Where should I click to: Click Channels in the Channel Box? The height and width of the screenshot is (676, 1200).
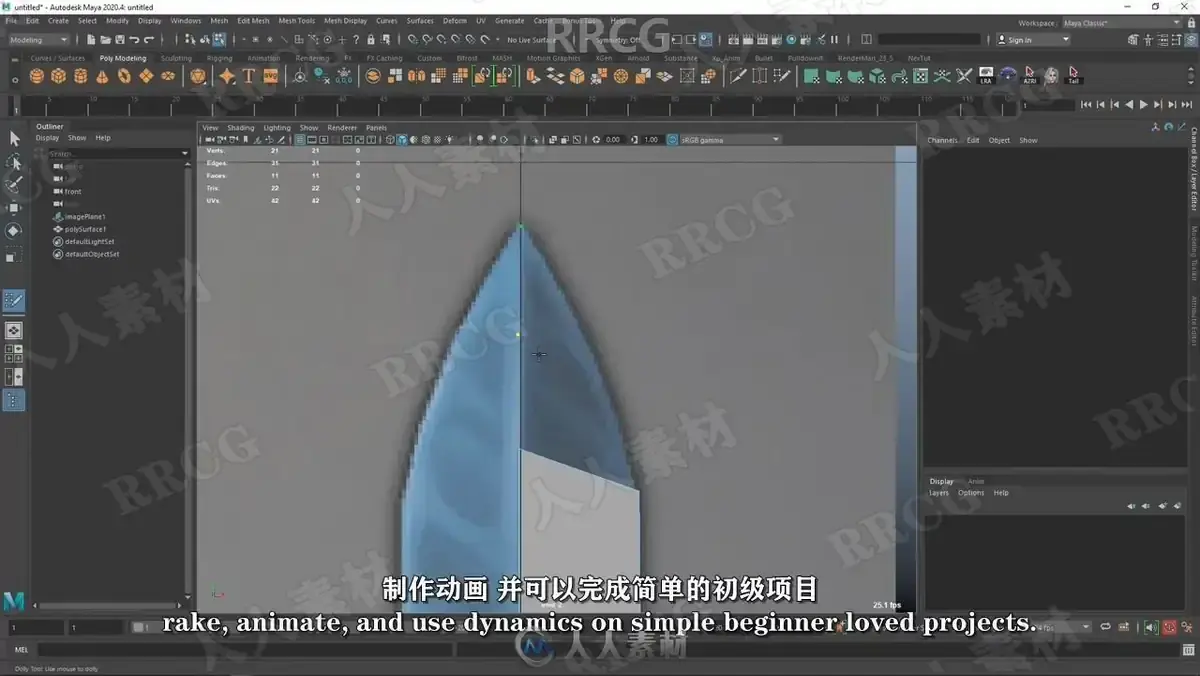coord(942,140)
